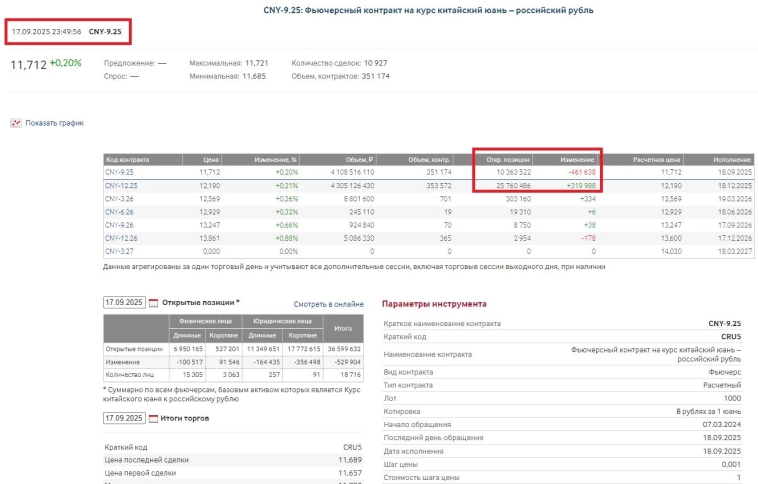Click CNY-9.25 link in the contracts table
758x484 pixels.
coord(119,172)
